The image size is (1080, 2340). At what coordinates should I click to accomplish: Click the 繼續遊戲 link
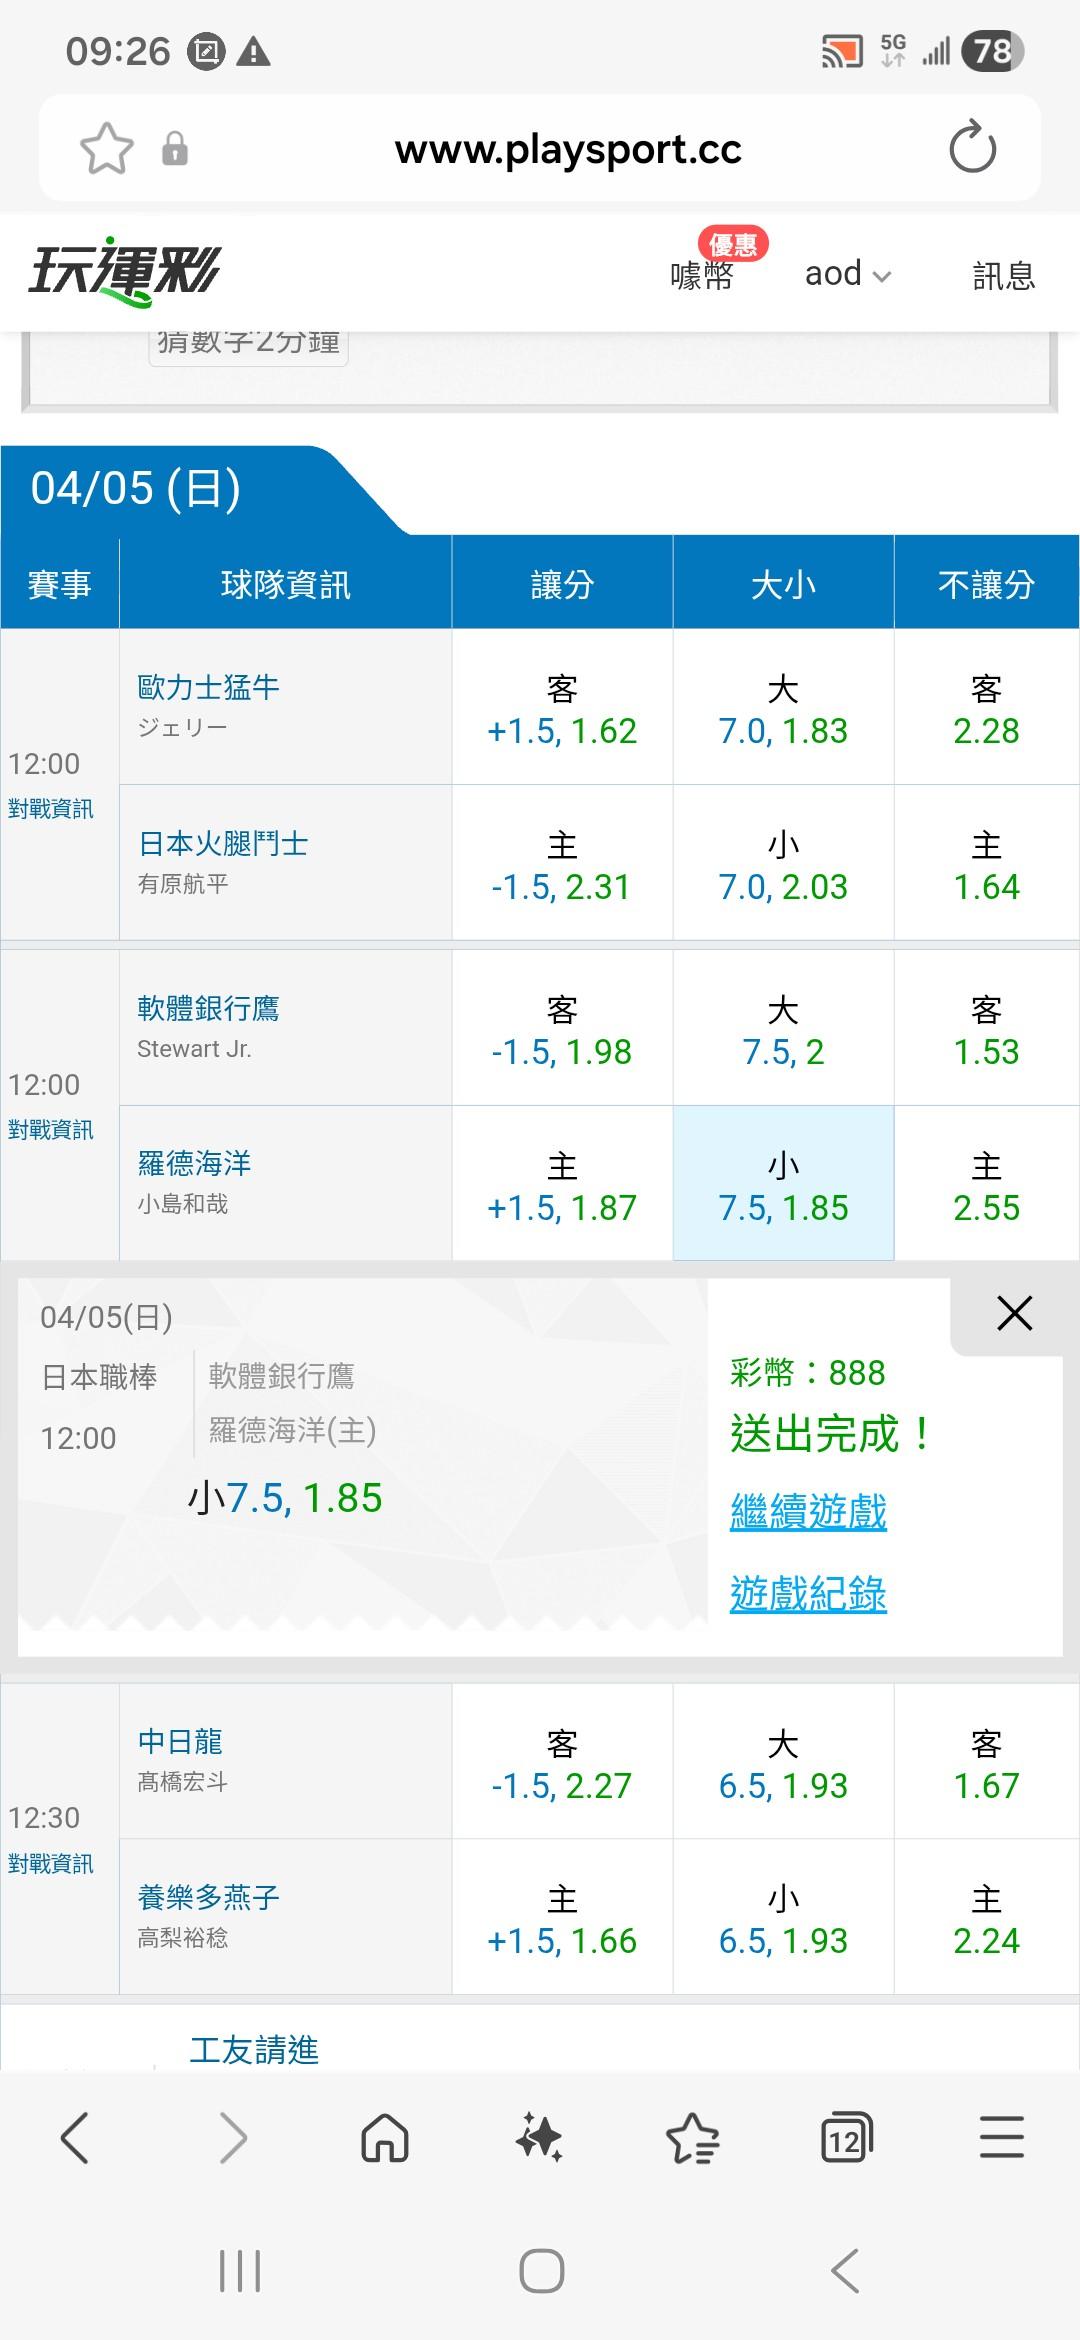pyautogui.click(x=808, y=1511)
